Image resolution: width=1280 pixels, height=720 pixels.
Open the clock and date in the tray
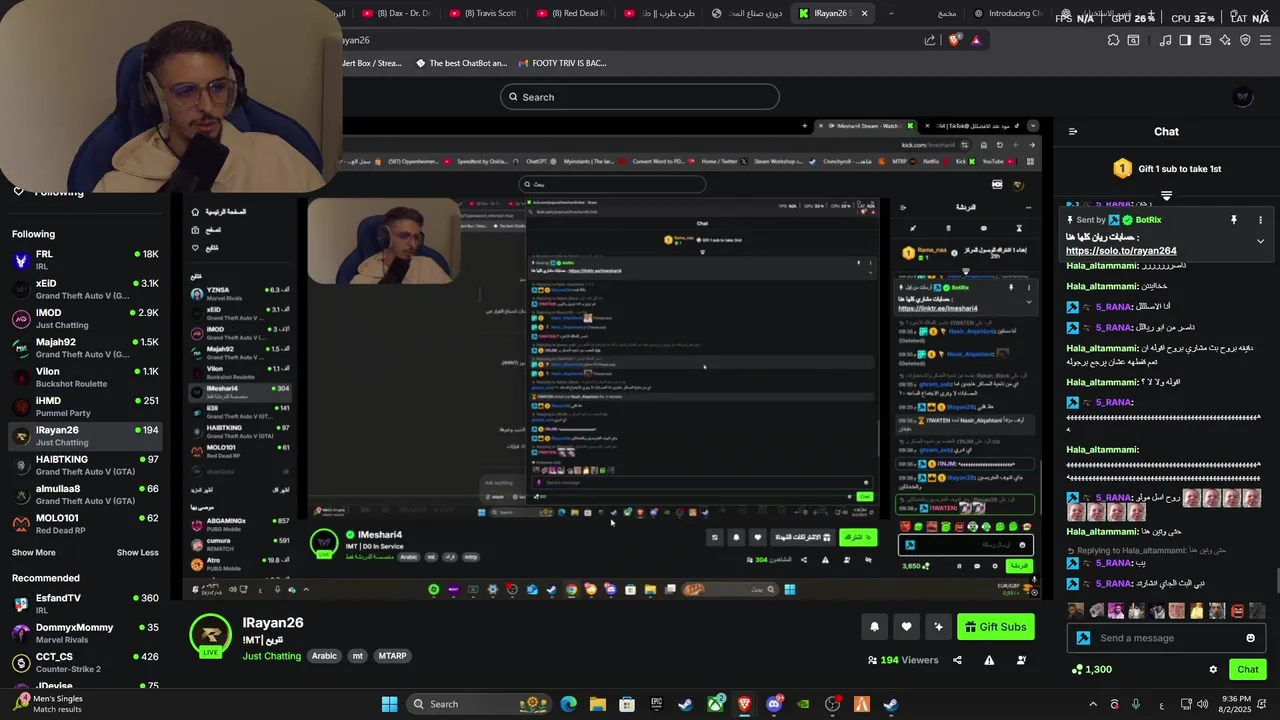coord(1236,704)
